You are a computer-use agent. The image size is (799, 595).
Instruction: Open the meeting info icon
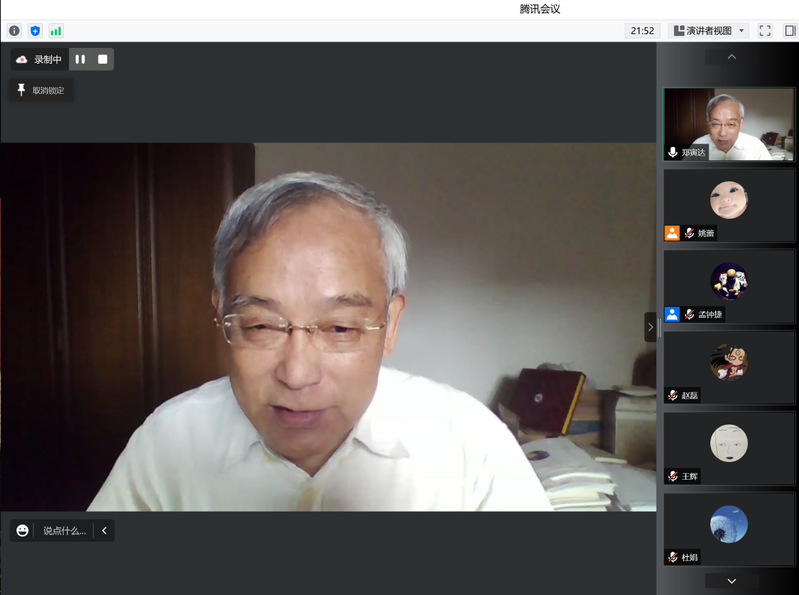[x=14, y=31]
